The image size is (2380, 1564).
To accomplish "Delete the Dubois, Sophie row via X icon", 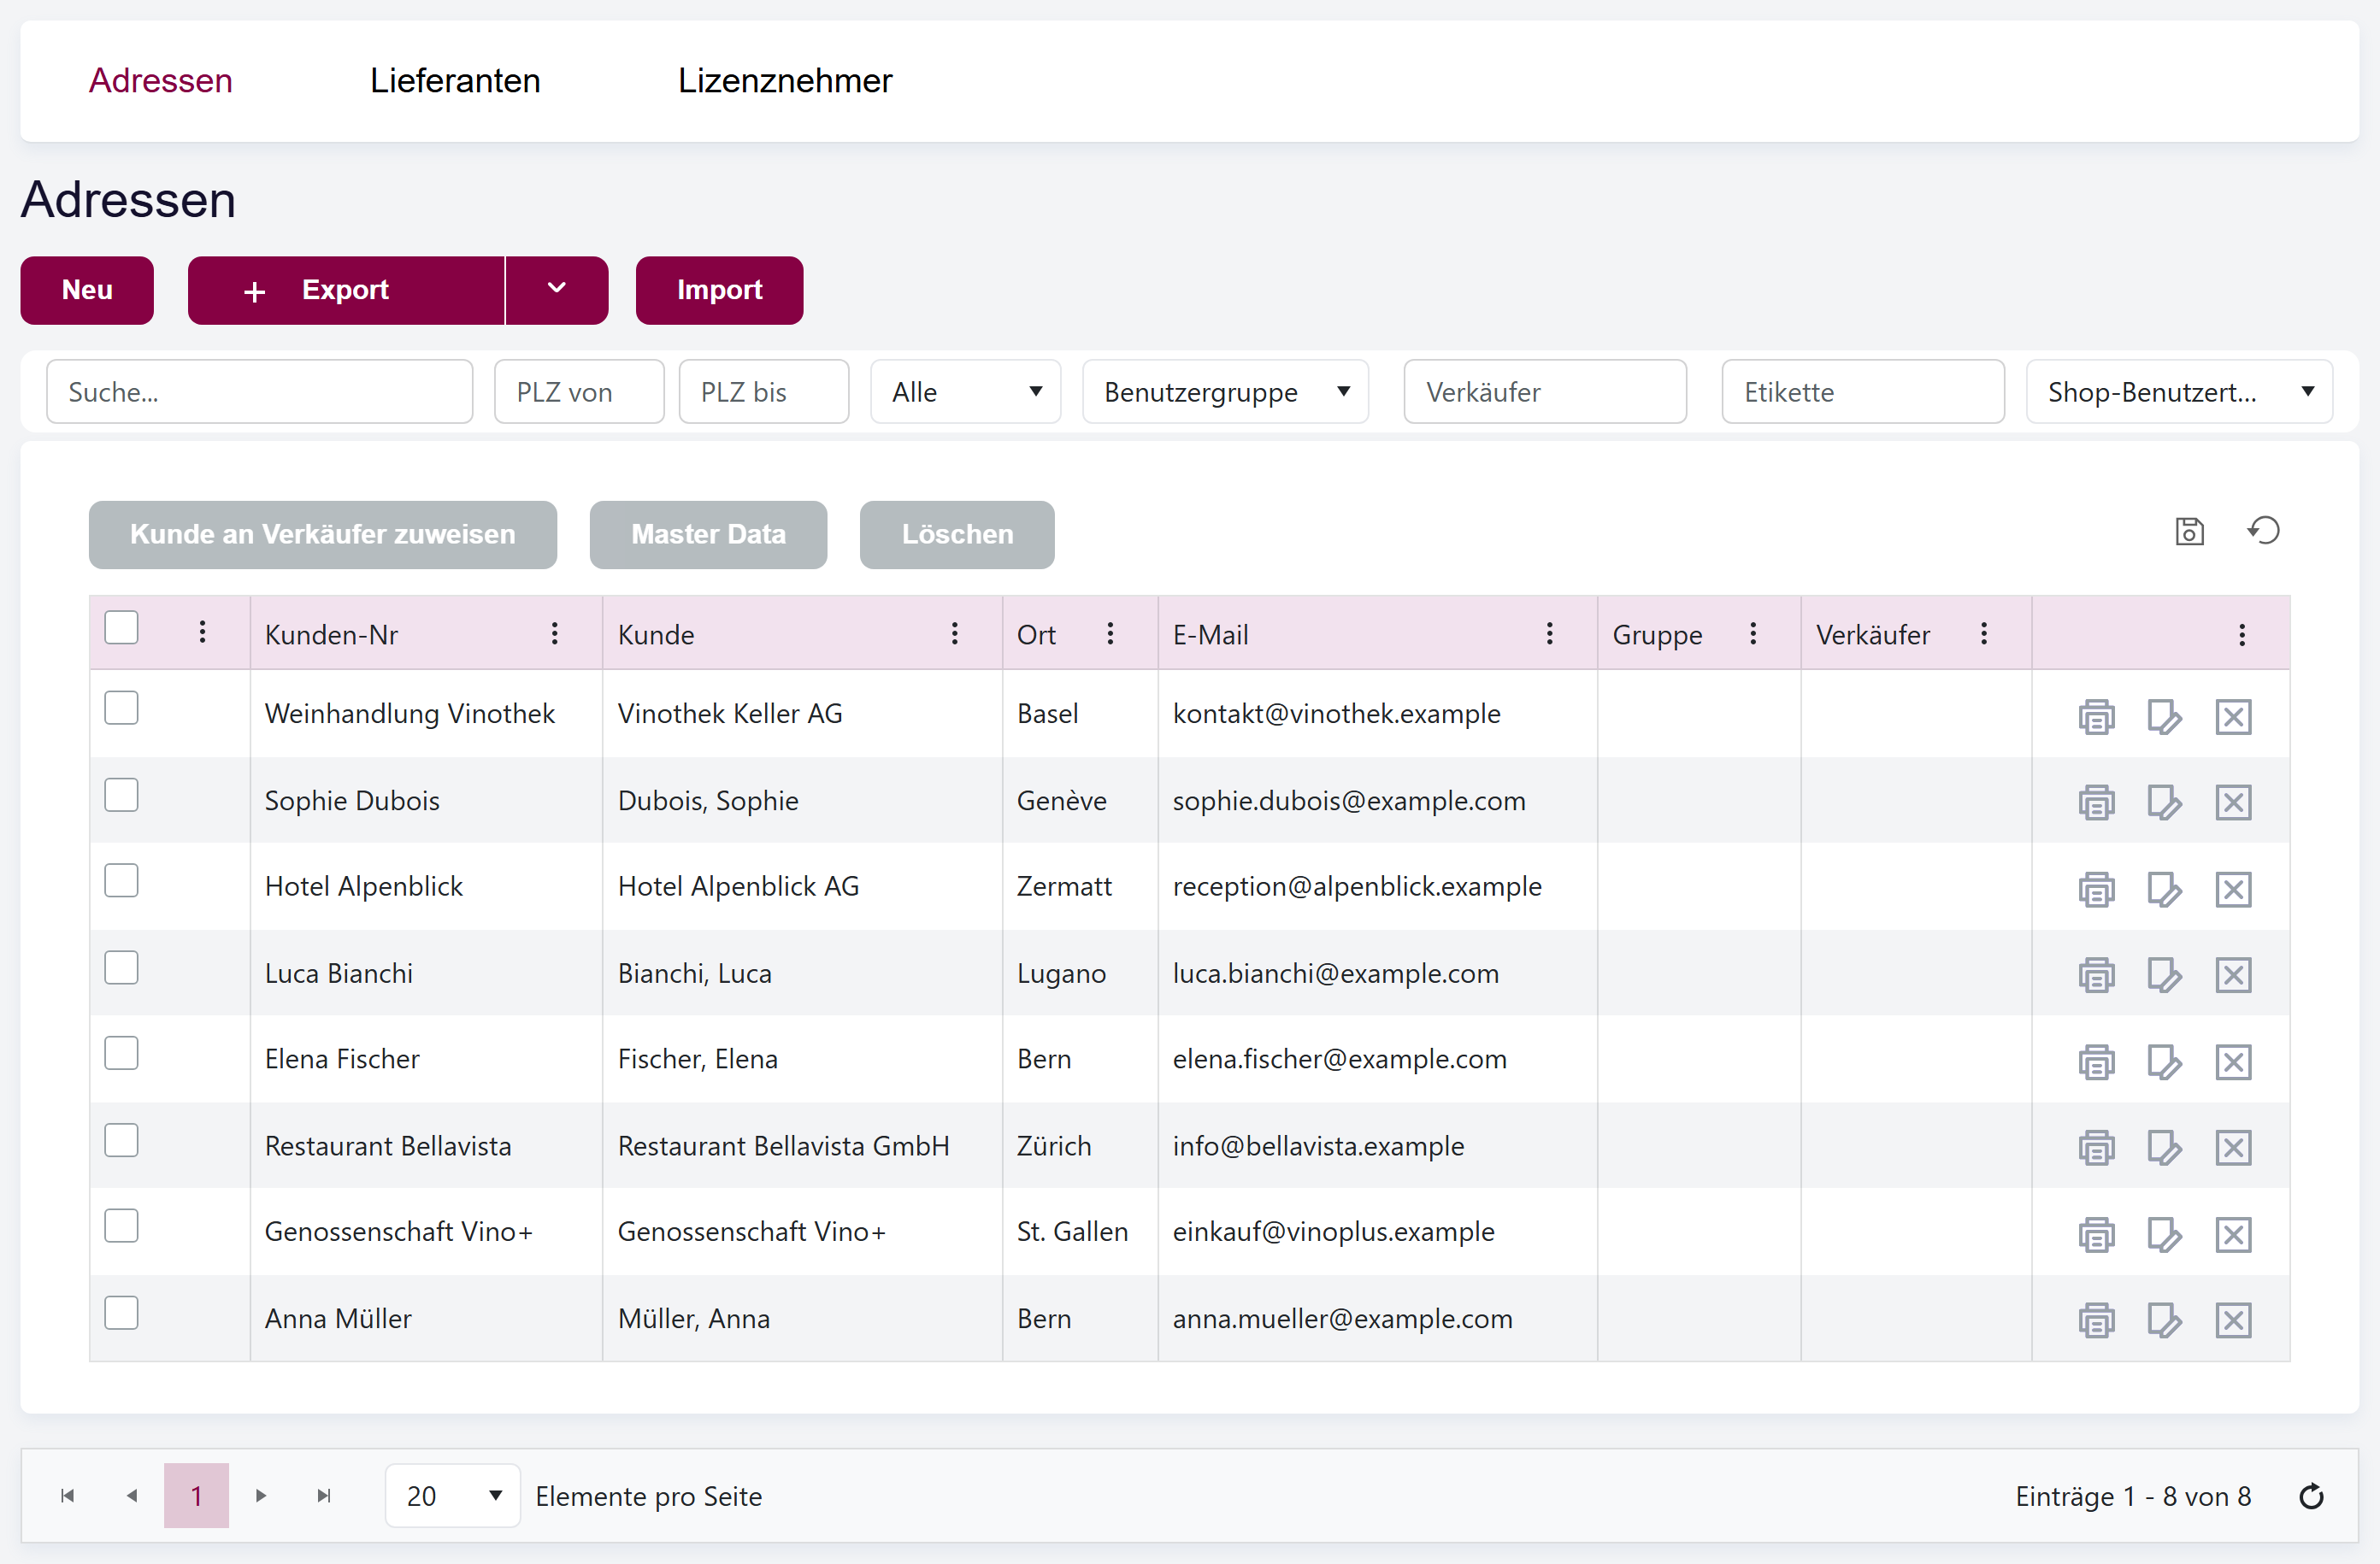I will [2233, 802].
